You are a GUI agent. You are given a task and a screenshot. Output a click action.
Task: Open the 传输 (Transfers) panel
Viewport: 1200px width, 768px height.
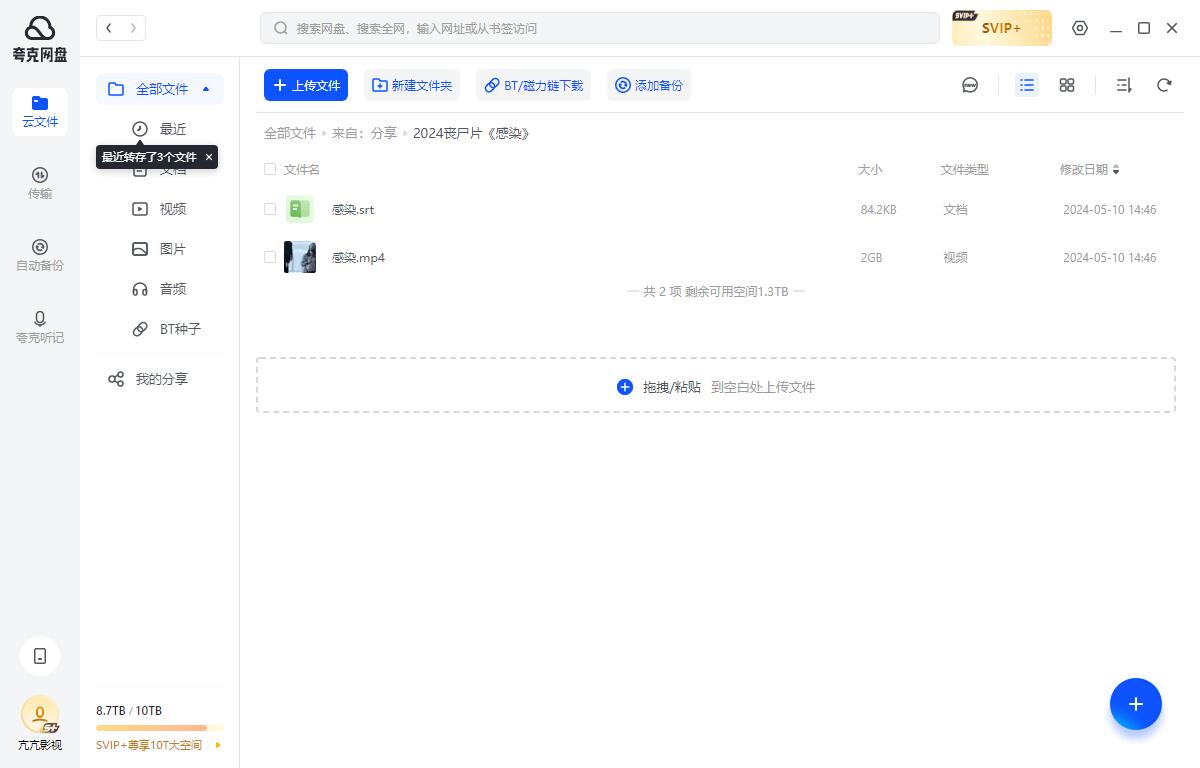coord(40,183)
